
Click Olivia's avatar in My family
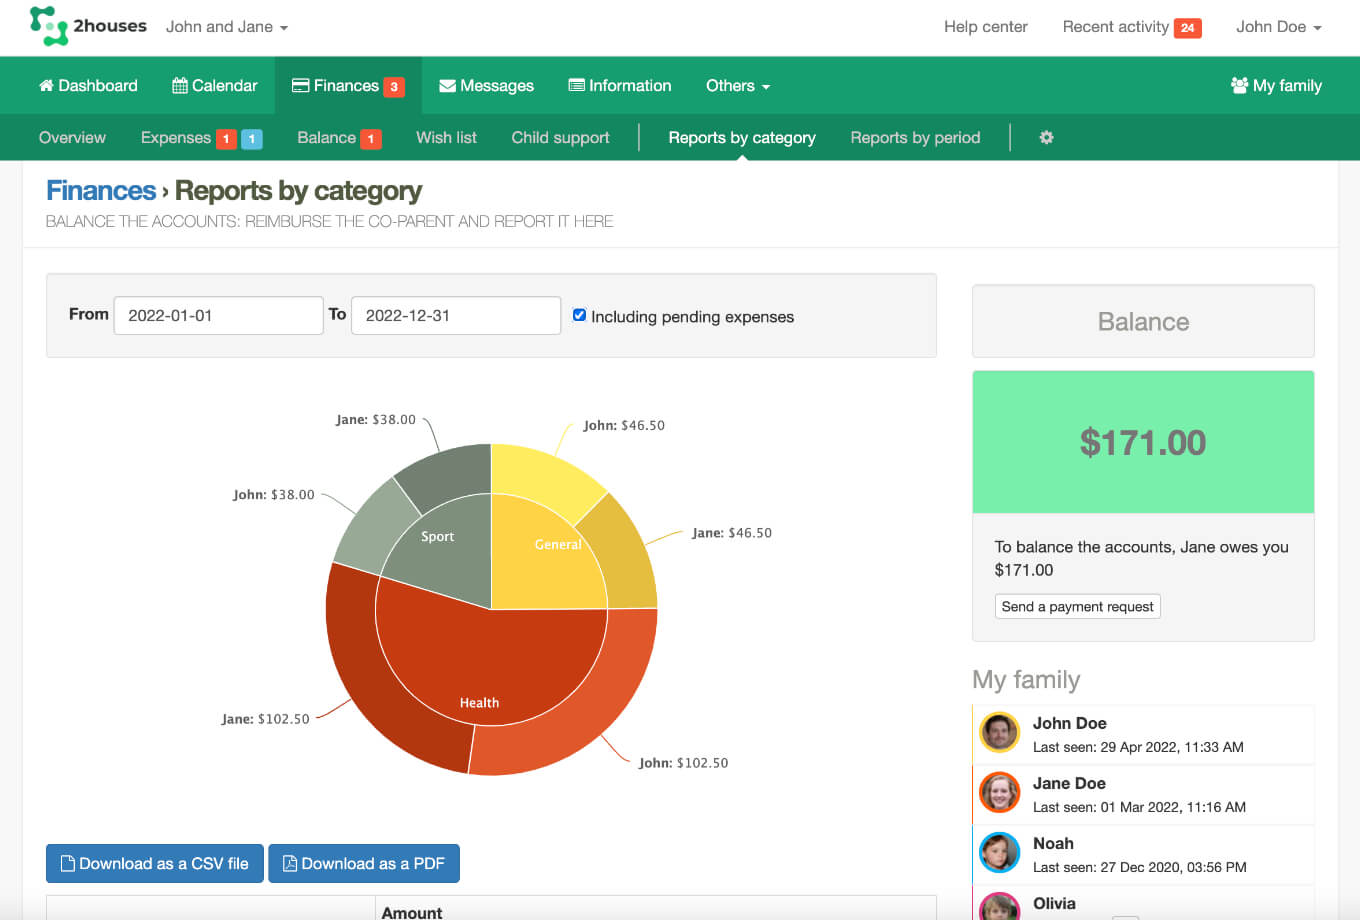tap(999, 907)
